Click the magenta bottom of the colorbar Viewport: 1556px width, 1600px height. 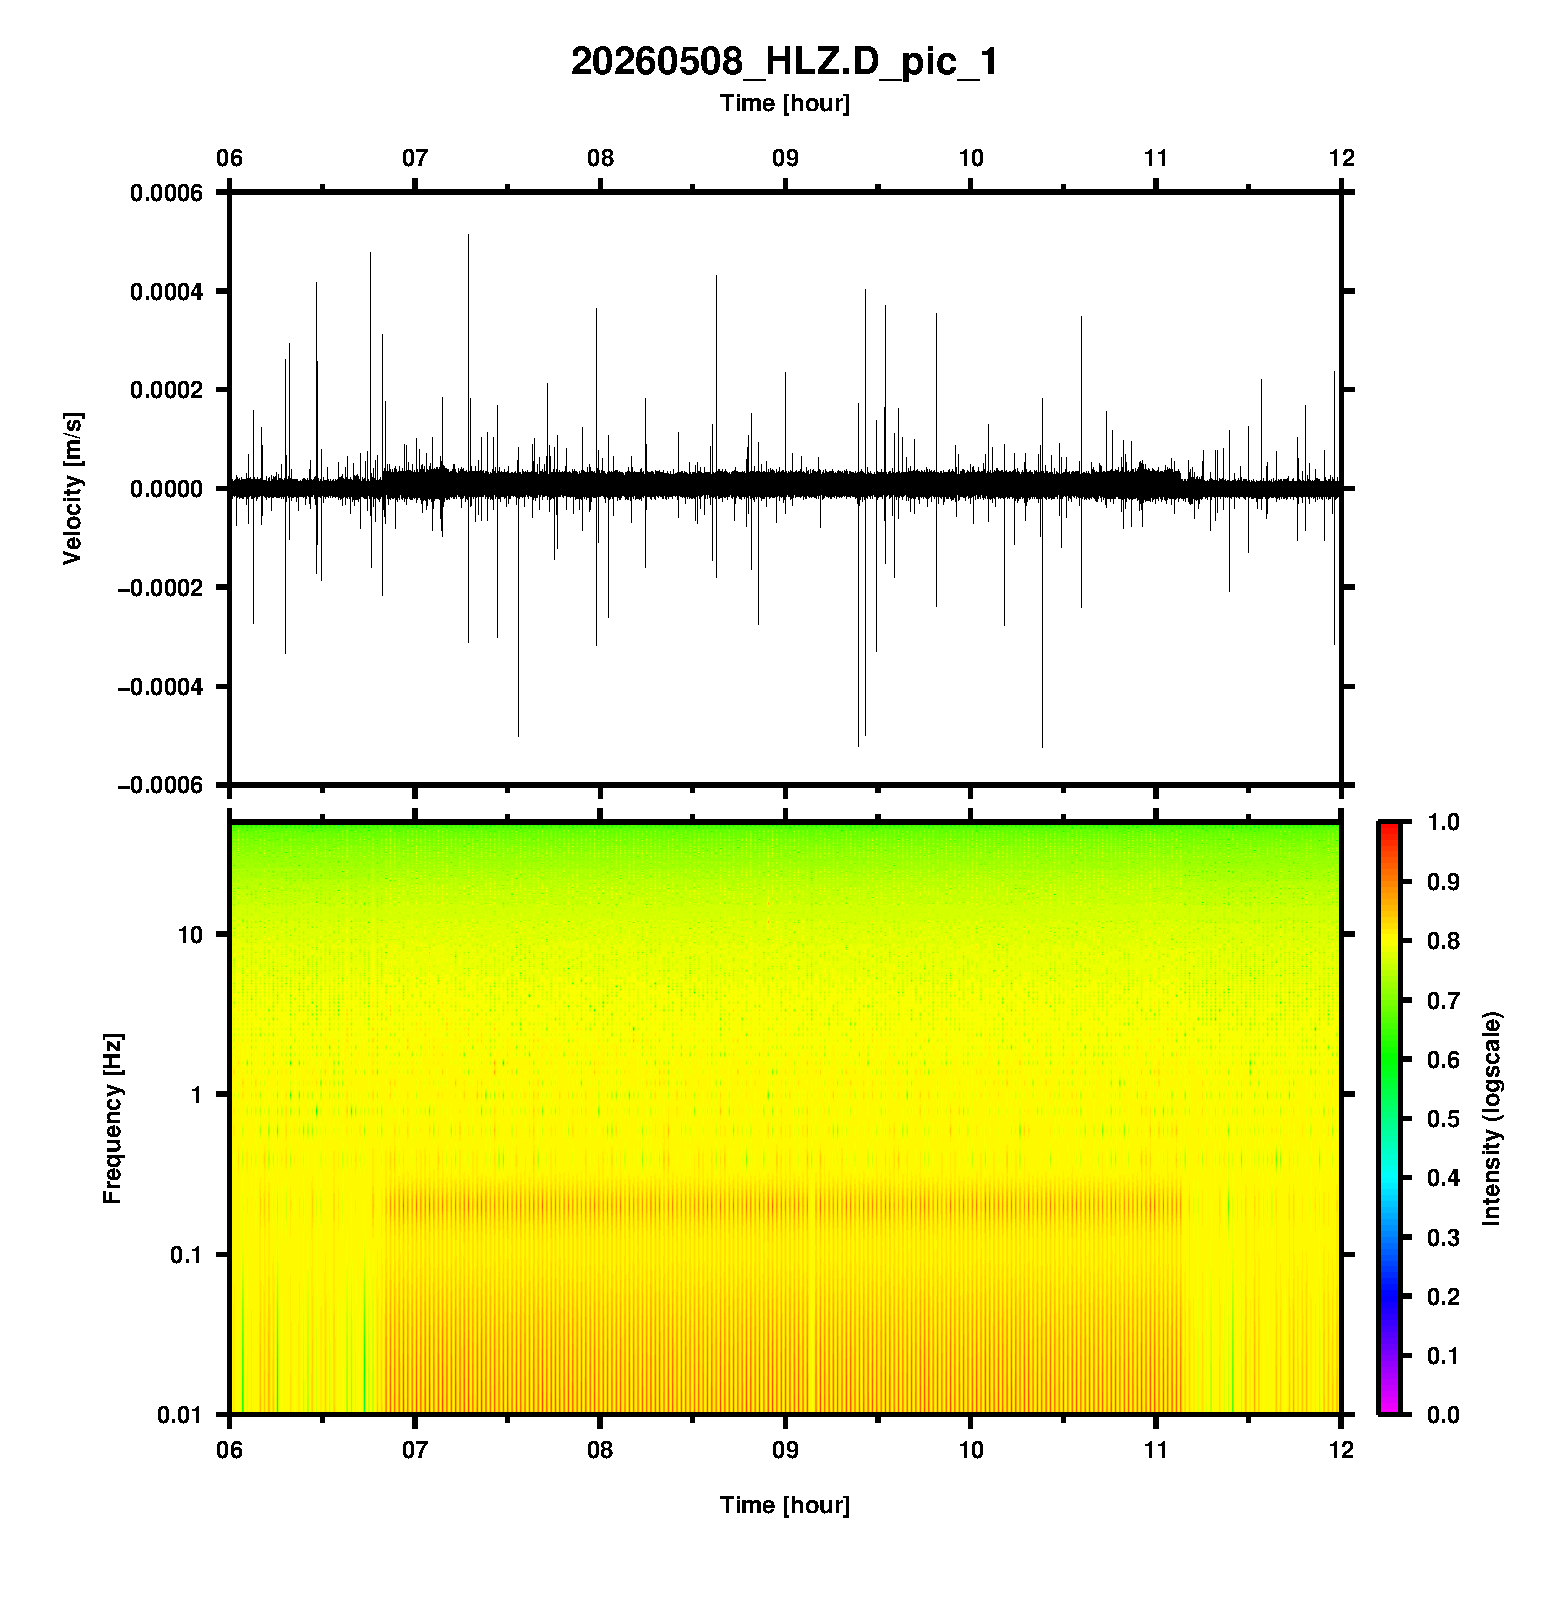pos(1389,1404)
